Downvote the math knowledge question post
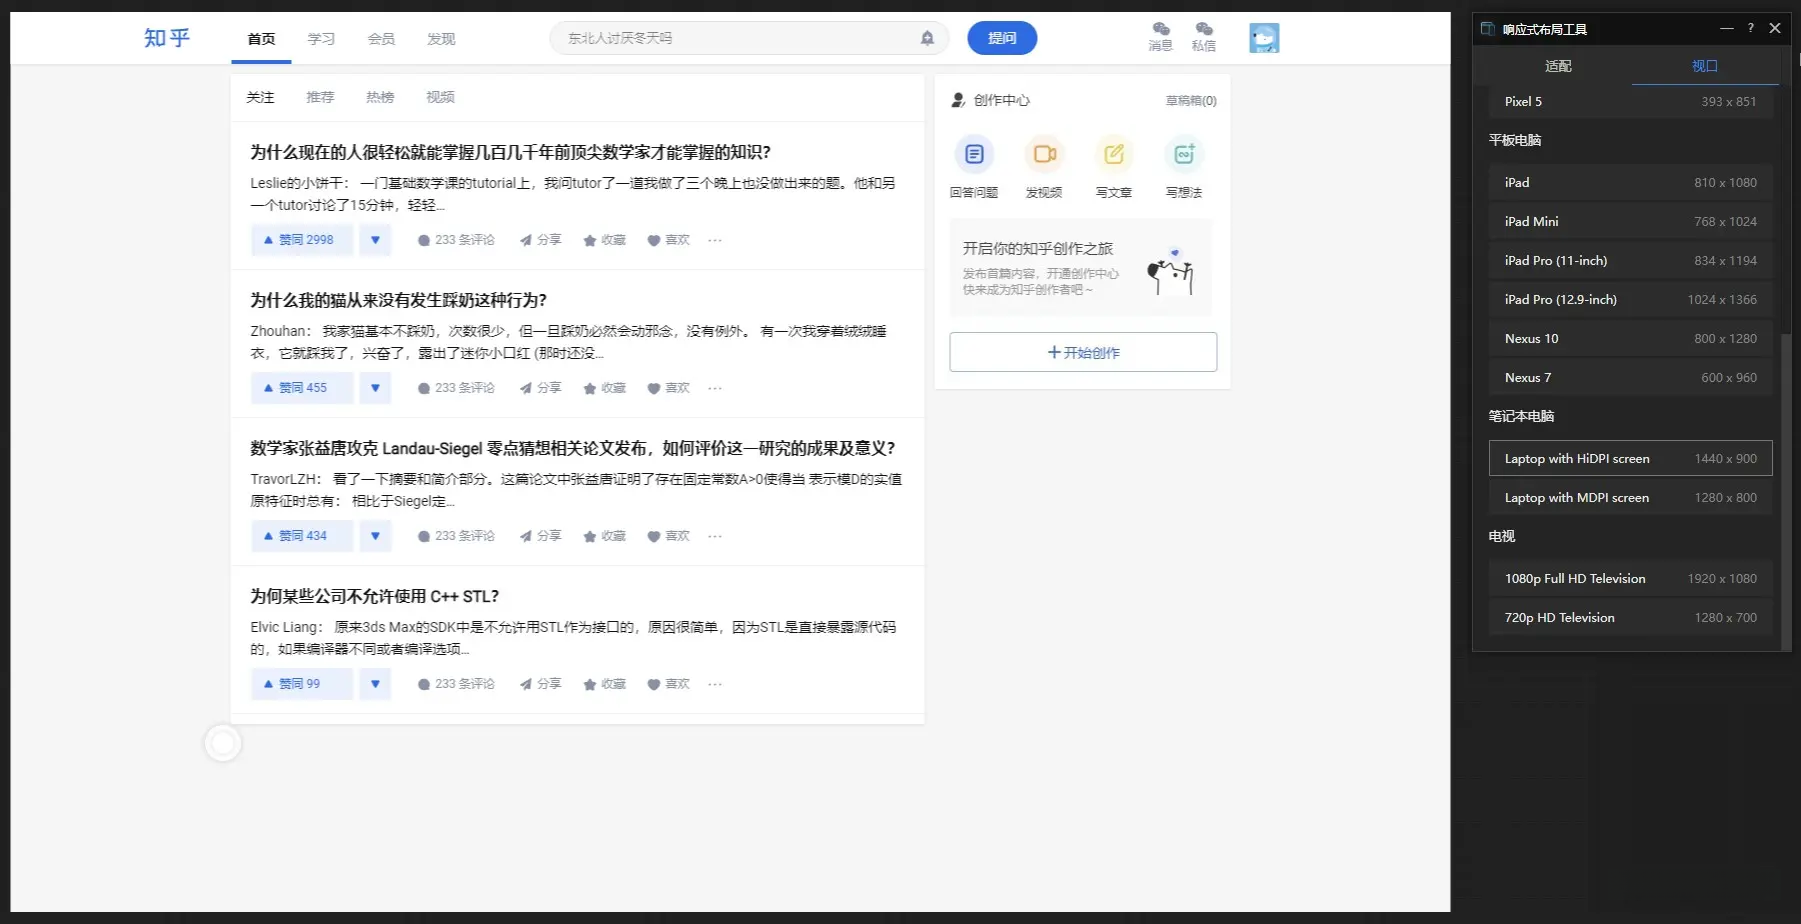This screenshot has height=924, width=1801. pos(375,240)
